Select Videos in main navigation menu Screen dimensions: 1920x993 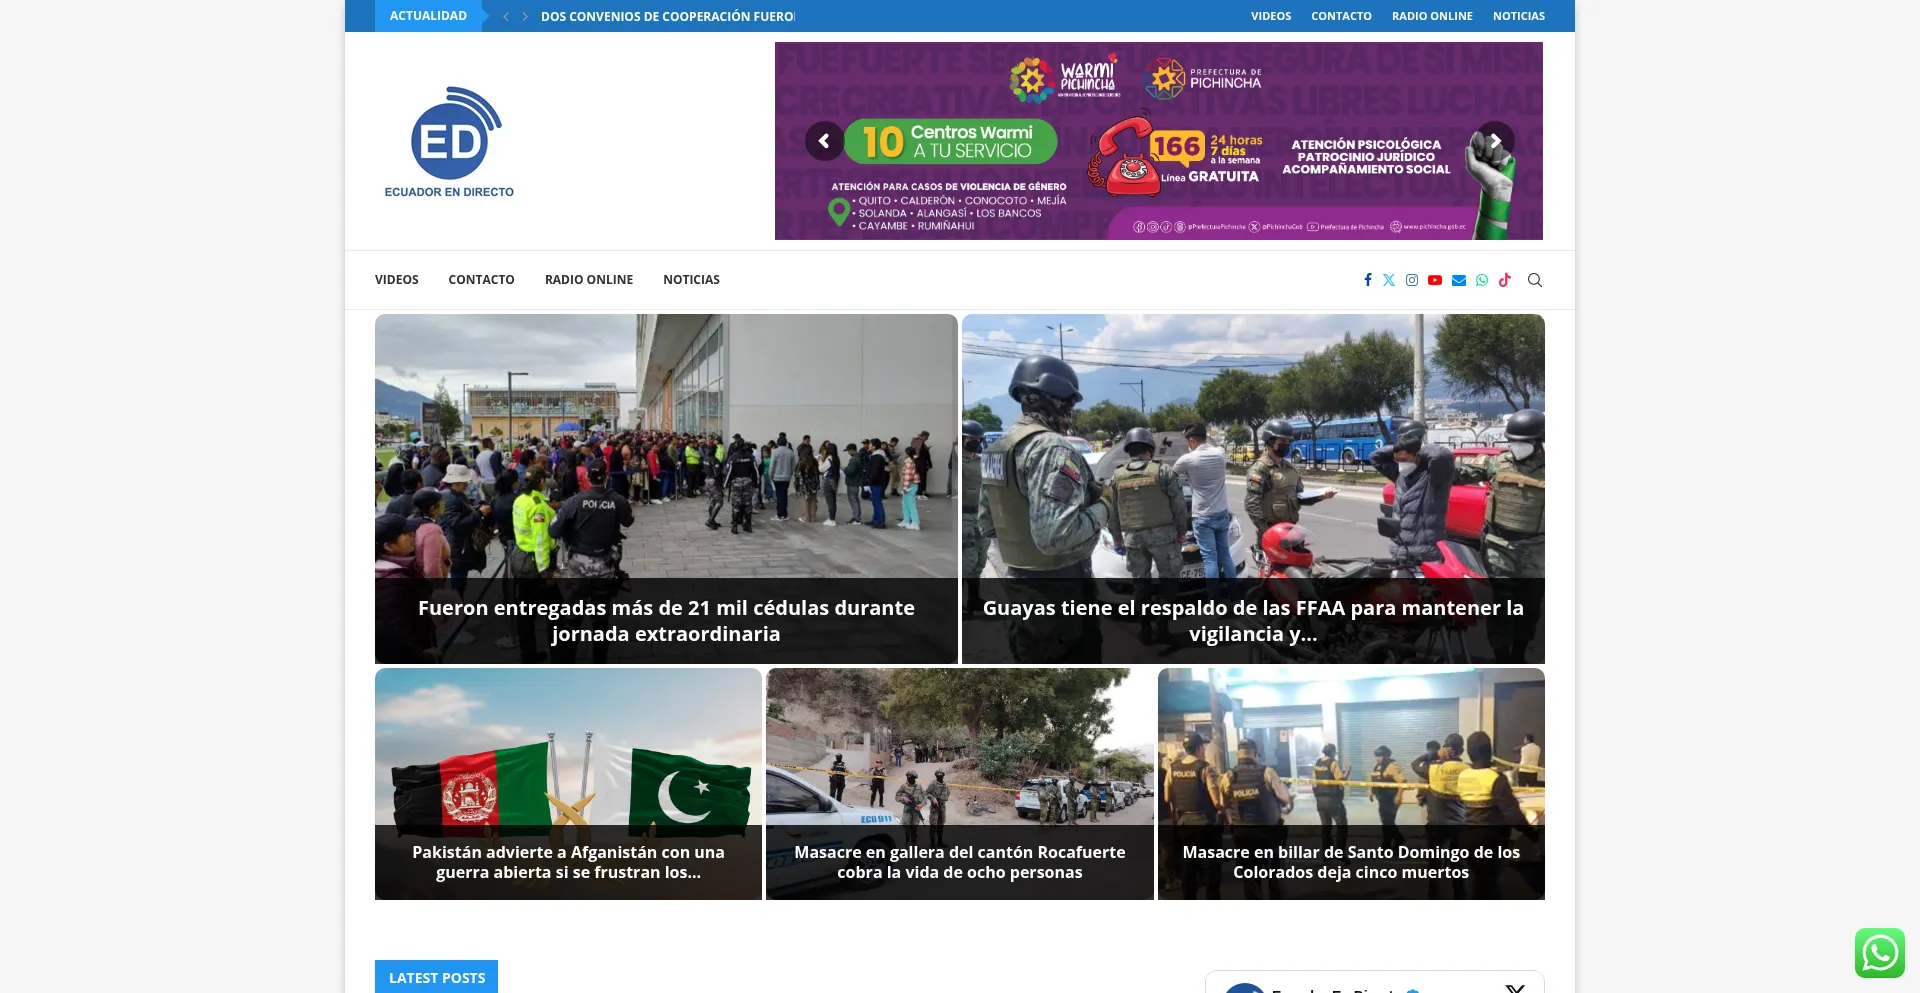[396, 280]
